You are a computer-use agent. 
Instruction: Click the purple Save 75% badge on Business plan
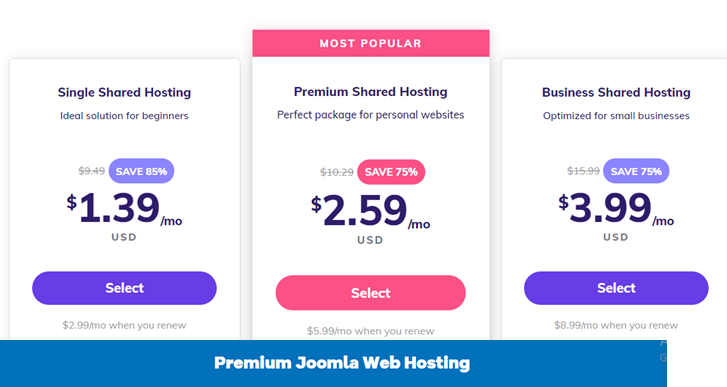(636, 171)
